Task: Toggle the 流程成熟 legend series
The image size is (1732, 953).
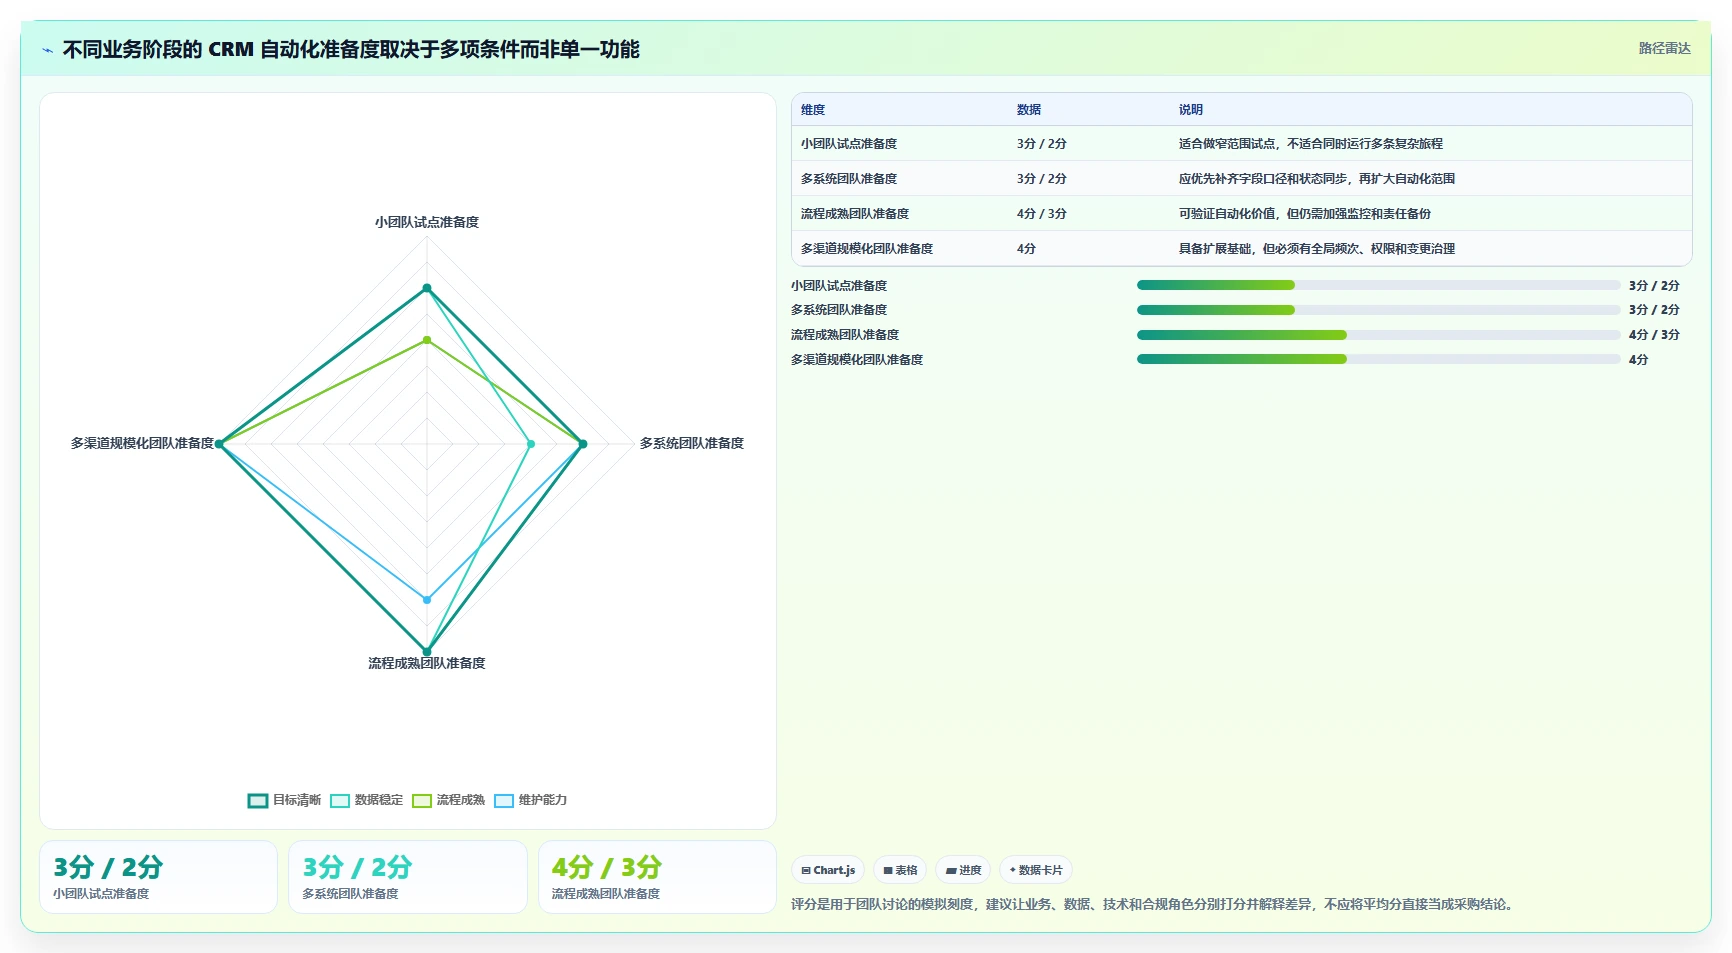Action: [449, 800]
